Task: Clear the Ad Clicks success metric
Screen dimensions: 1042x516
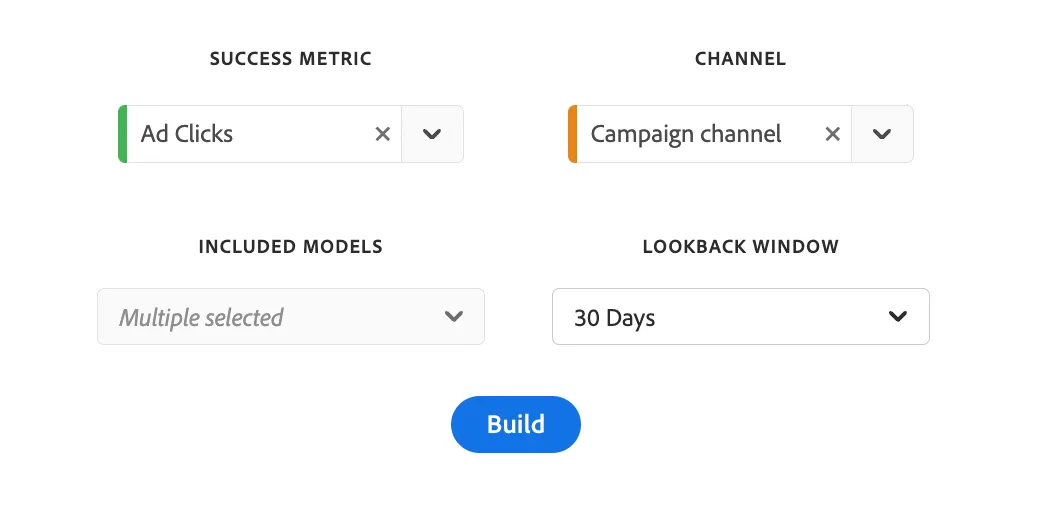Action: tap(382, 134)
